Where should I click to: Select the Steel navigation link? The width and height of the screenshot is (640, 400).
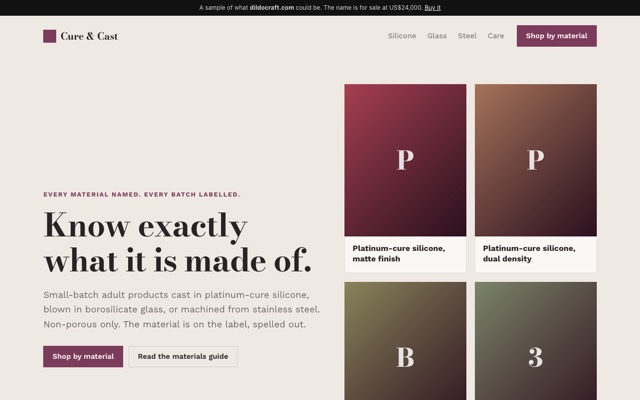pos(467,36)
